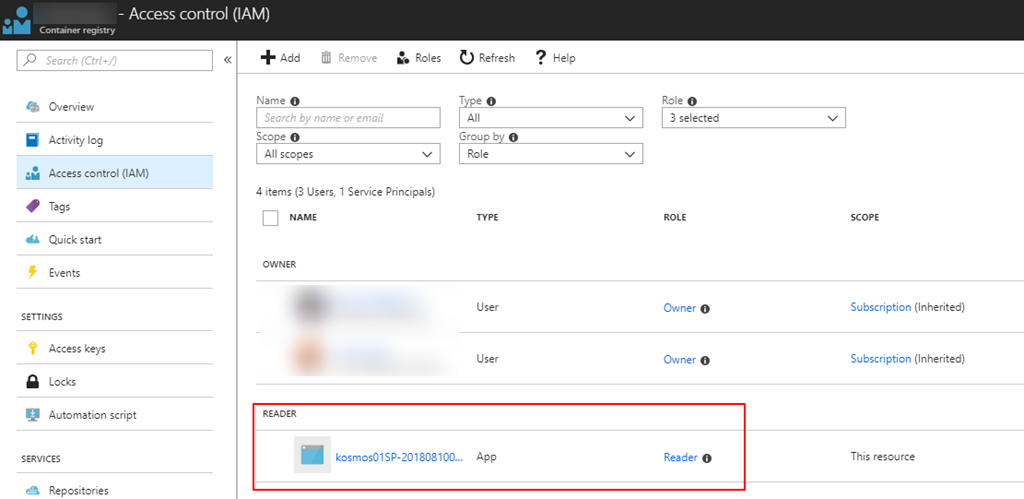Screen dimensions: 1024x499
Task: Open the Role filter showing 3 selected
Action: click(x=753, y=118)
